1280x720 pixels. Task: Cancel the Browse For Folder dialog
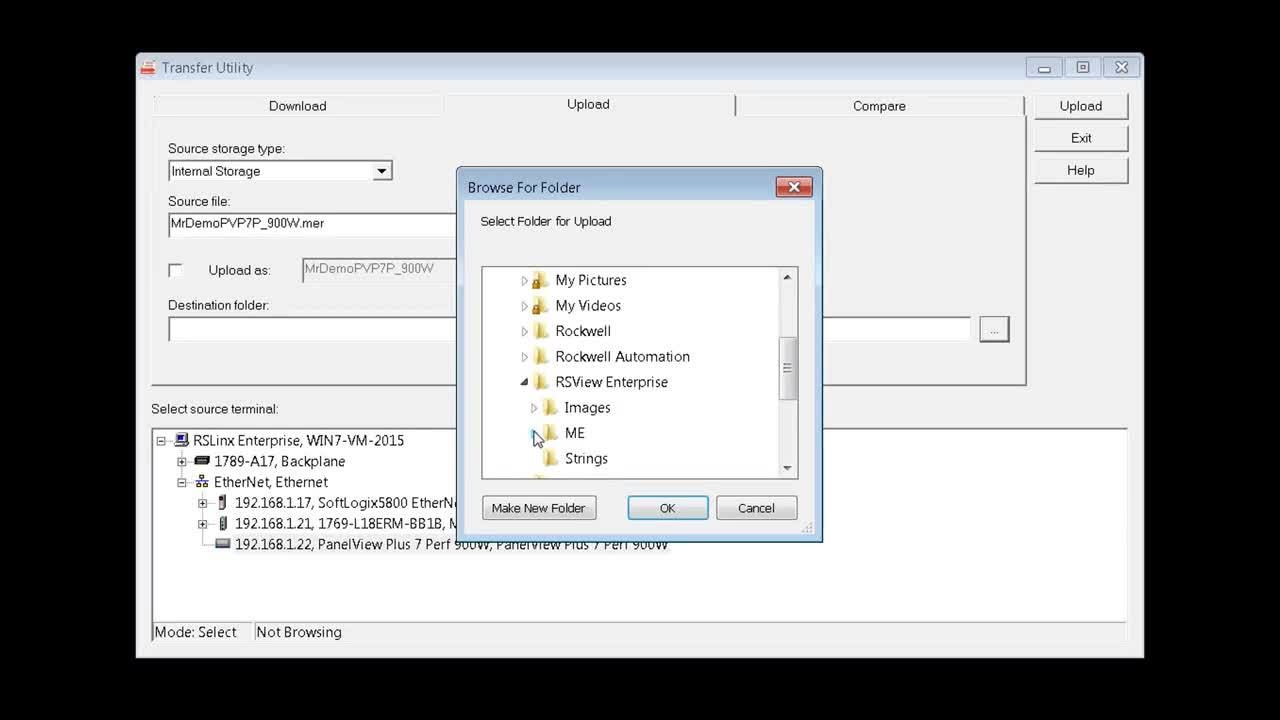[756, 508]
